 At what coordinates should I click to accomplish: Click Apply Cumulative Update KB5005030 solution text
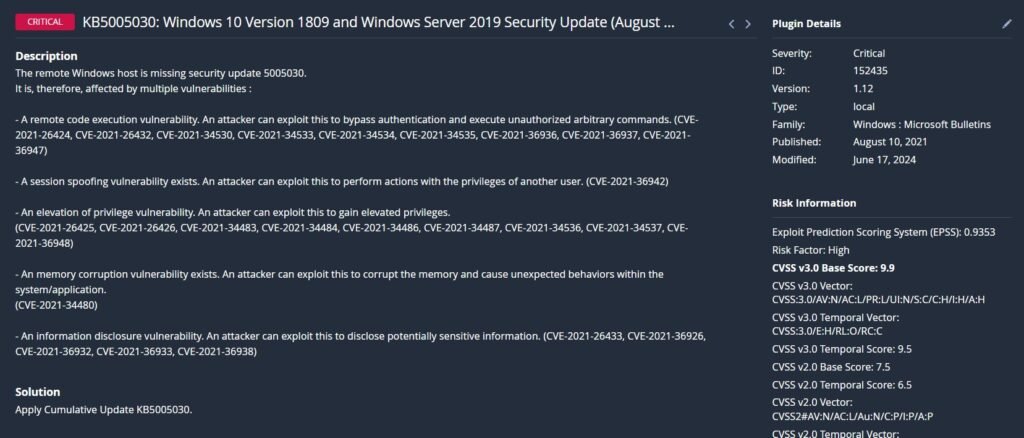pos(103,409)
